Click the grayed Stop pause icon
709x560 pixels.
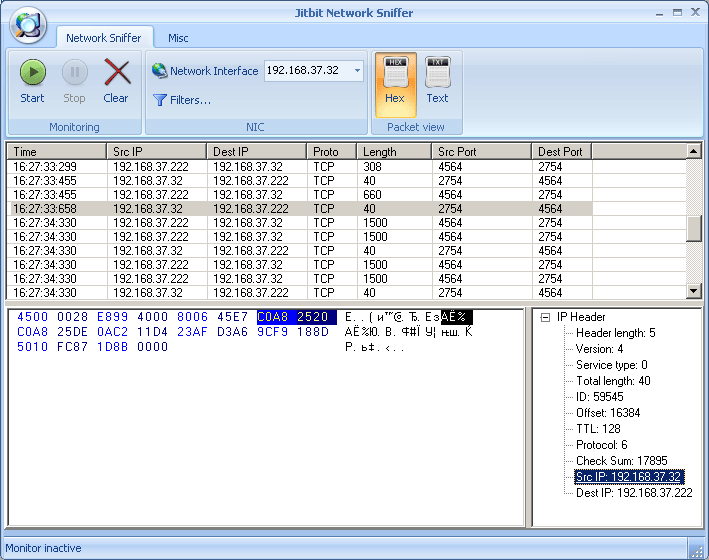coord(75,72)
